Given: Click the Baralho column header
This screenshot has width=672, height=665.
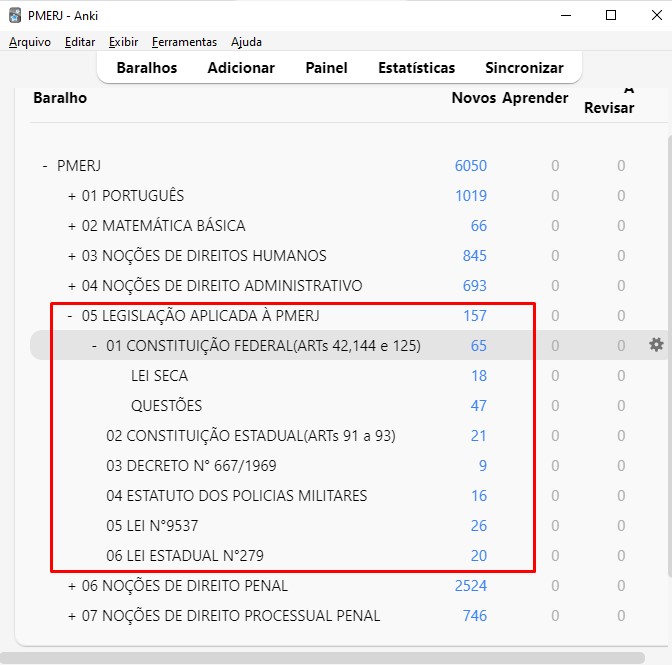Looking at the screenshot, I should 60,98.
